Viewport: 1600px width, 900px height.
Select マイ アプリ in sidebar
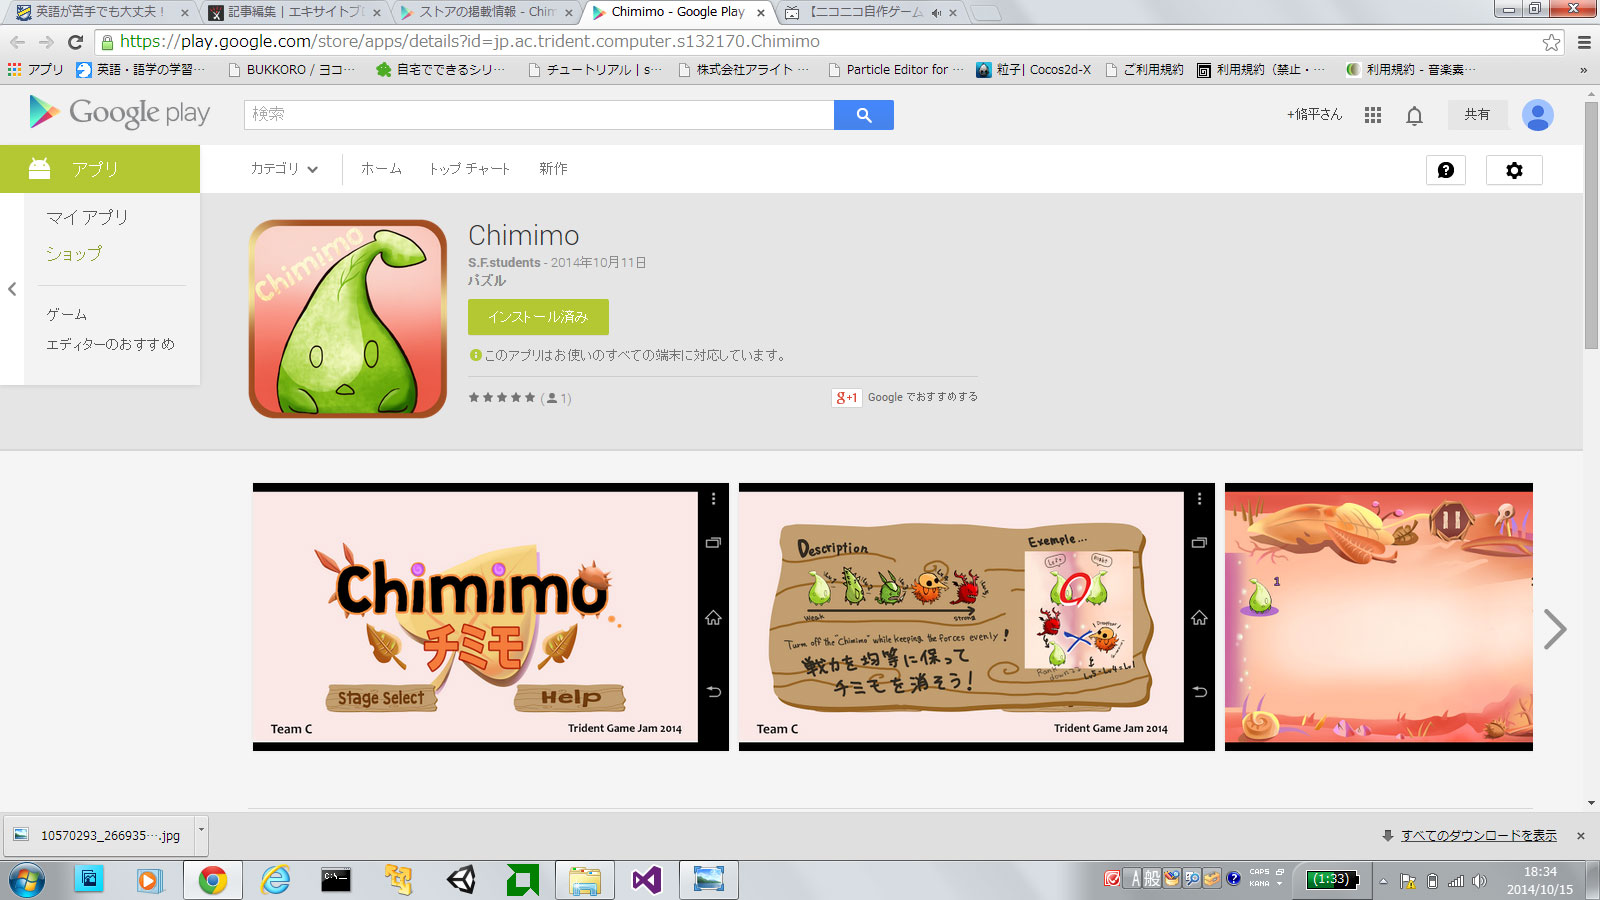pyautogui.click(x=87, y=217)
